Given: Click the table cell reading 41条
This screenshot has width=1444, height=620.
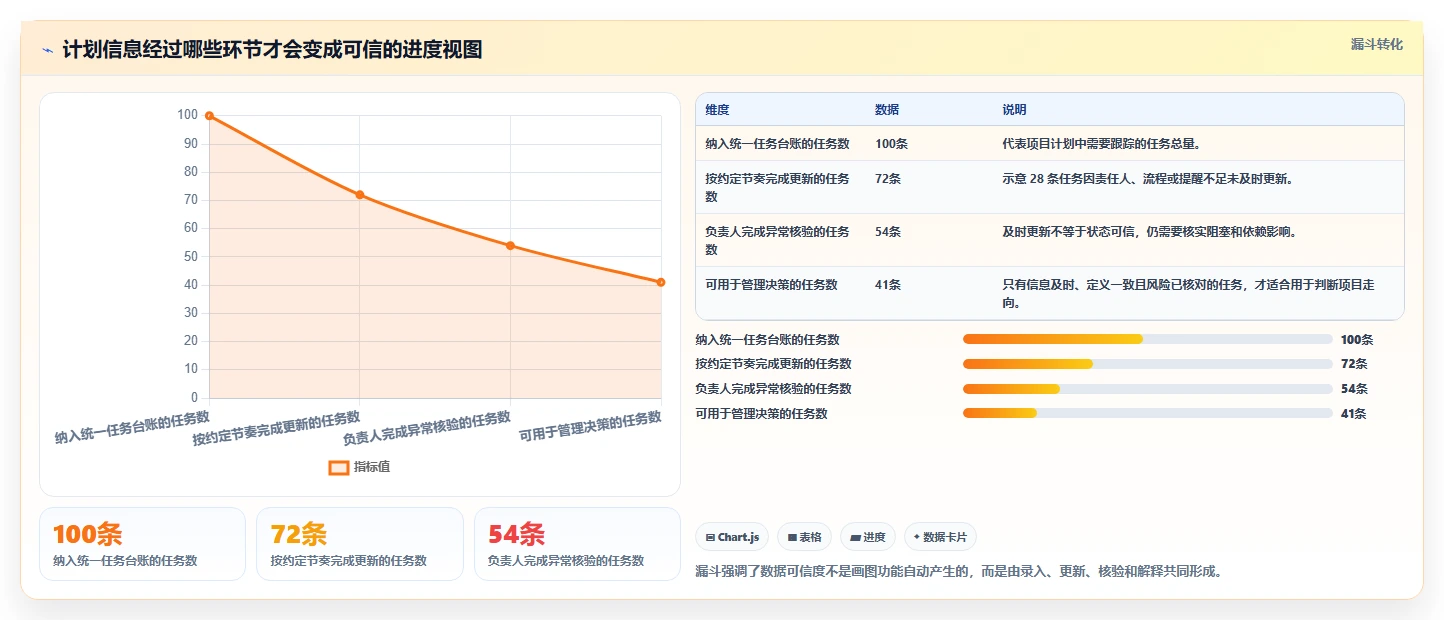Looking at the screenshot, I should (888, 285).
